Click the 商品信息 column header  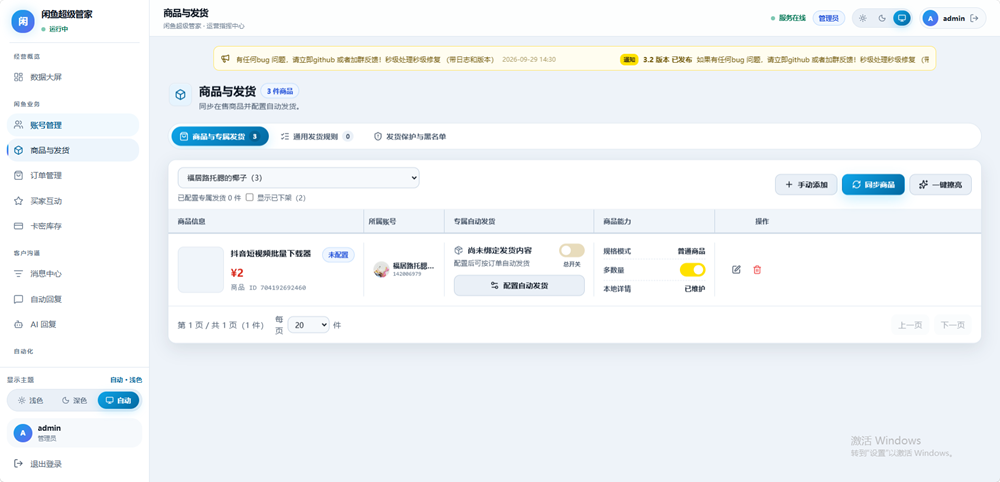[192, 221]
